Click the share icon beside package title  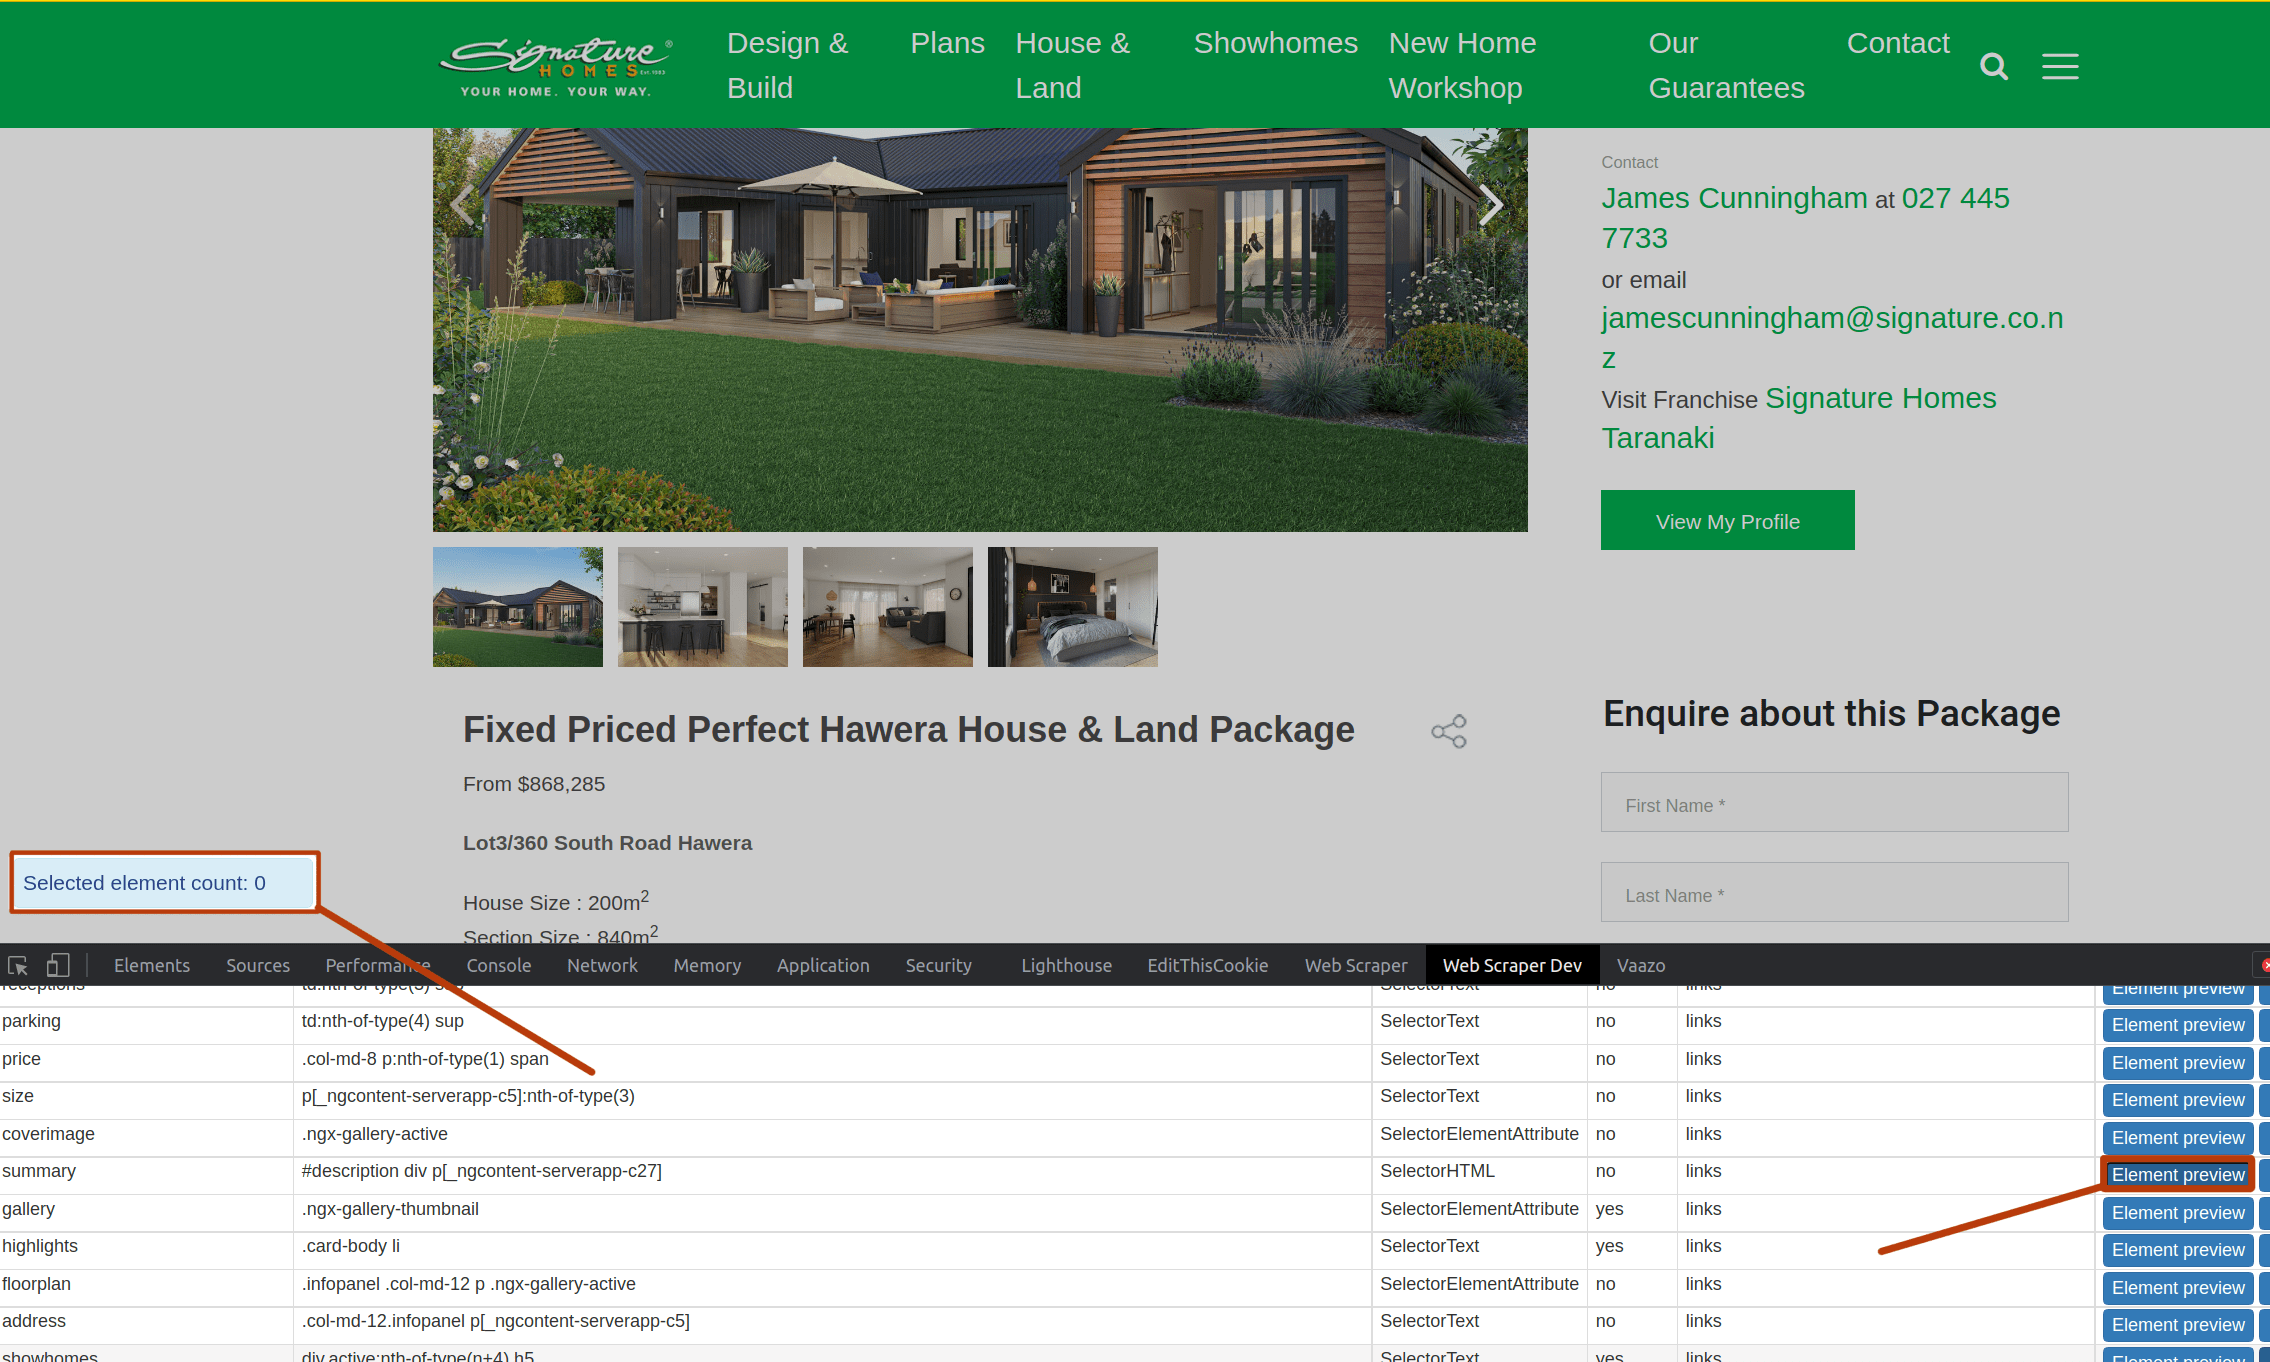pos(1448,731)
